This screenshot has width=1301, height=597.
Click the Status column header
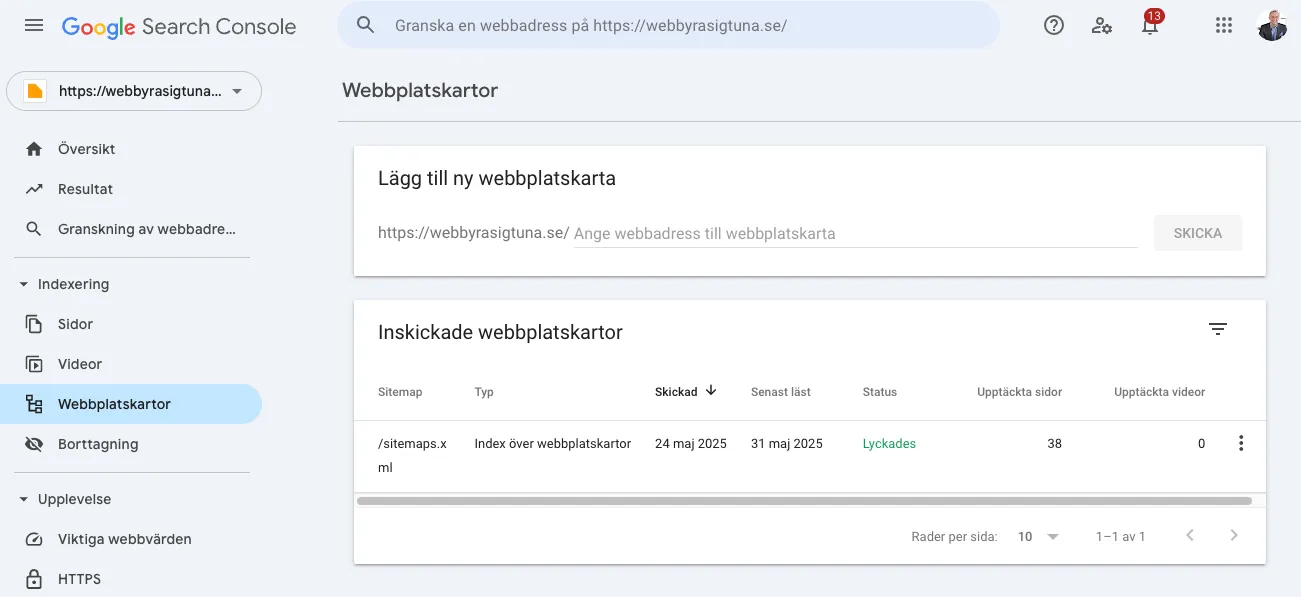pos(880,392)
